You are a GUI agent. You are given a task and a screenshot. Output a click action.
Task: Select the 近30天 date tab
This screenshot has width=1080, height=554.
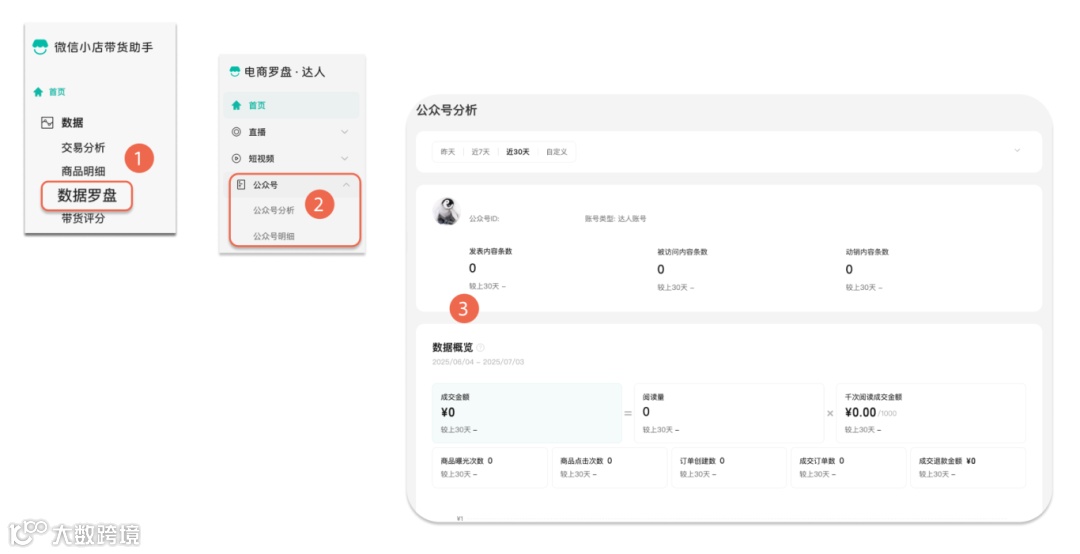click(x=518, y=152)
